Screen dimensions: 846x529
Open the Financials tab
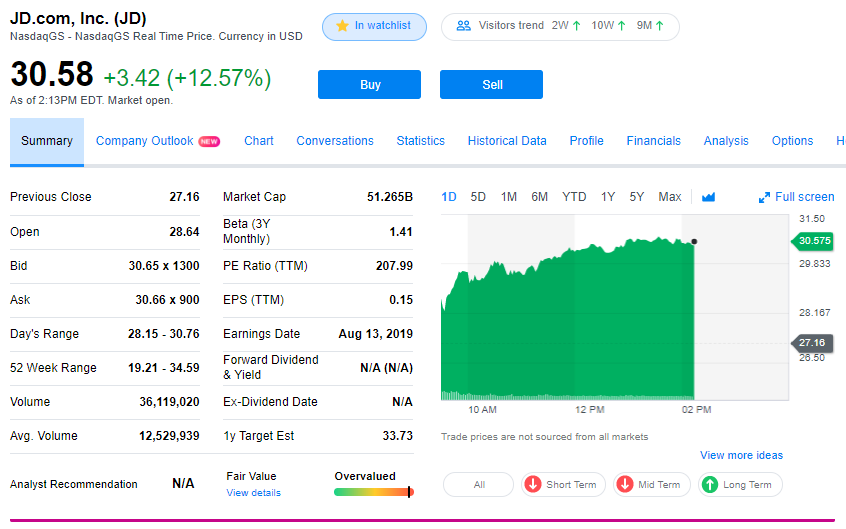(654, 141)
